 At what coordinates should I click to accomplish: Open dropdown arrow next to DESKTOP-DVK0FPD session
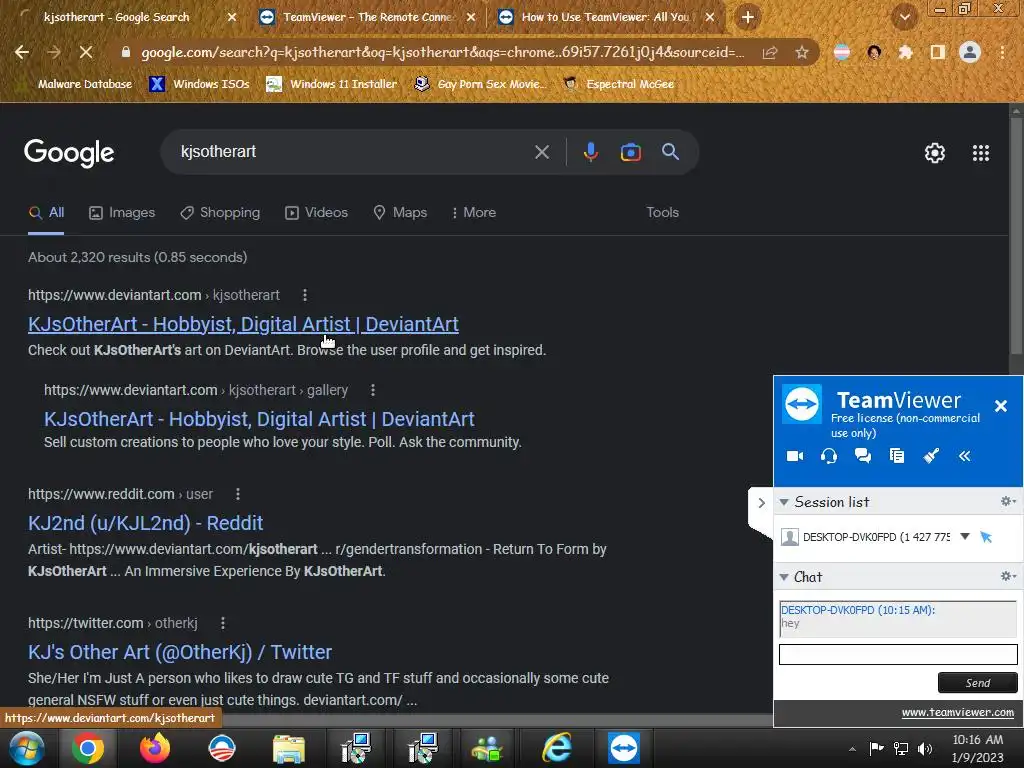(x=965, y=537)
